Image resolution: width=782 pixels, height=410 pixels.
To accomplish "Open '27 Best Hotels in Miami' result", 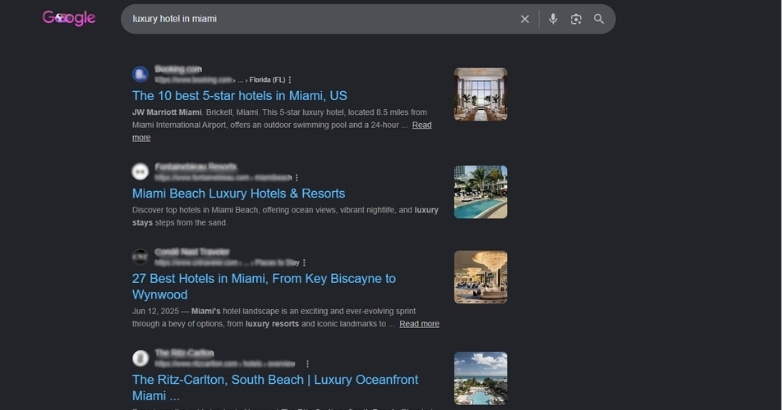I will coord(264,286).
